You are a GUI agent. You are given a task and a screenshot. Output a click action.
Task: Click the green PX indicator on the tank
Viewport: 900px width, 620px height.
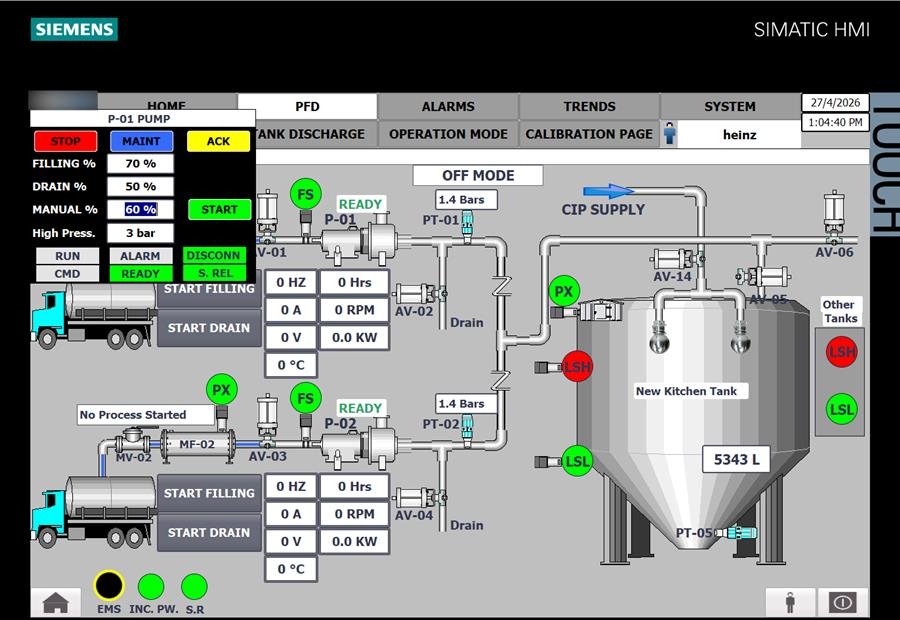564,292
